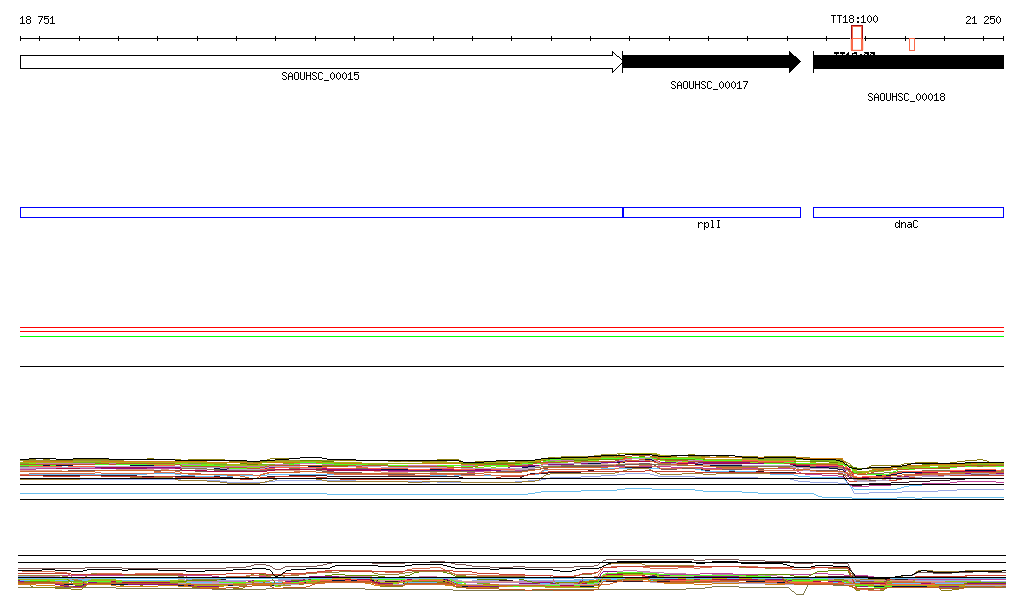Click the green horizontal threshold line
1024x611 pixels.
(512, 337)
